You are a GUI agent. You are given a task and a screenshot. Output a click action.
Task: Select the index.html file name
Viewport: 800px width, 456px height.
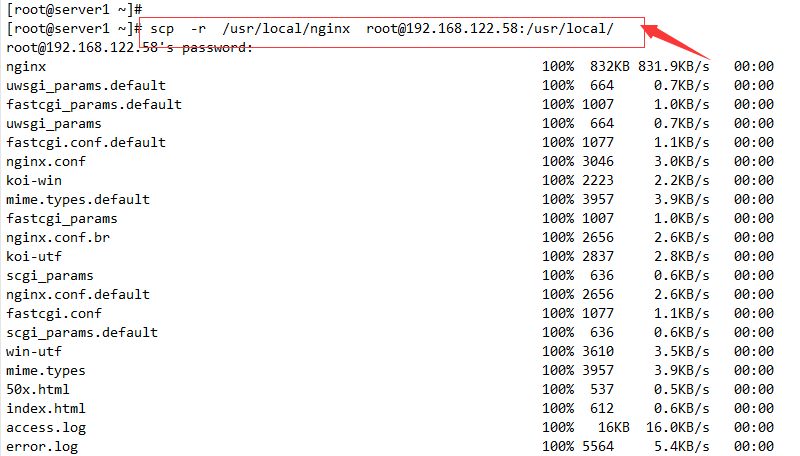pyautogui.click(x=46, y=408)
